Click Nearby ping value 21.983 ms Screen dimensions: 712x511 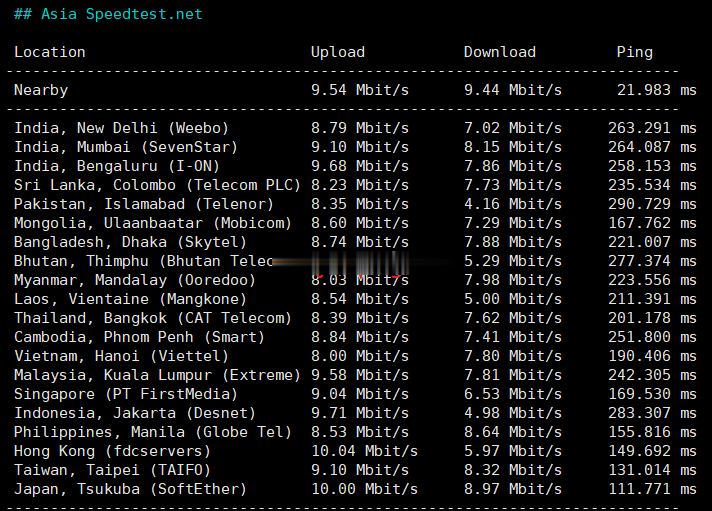click(657, 90)
